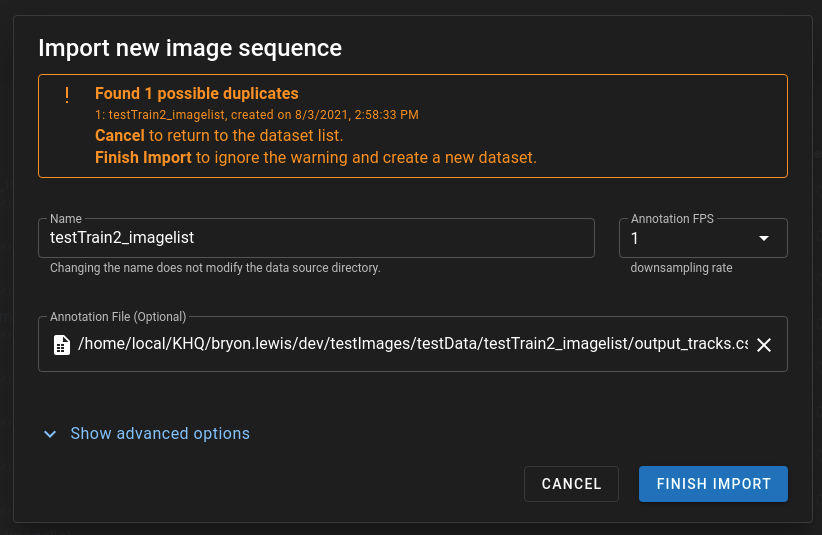Click the document icon in Annotation File field
This screenshot has width=822, height=535.
62,345
